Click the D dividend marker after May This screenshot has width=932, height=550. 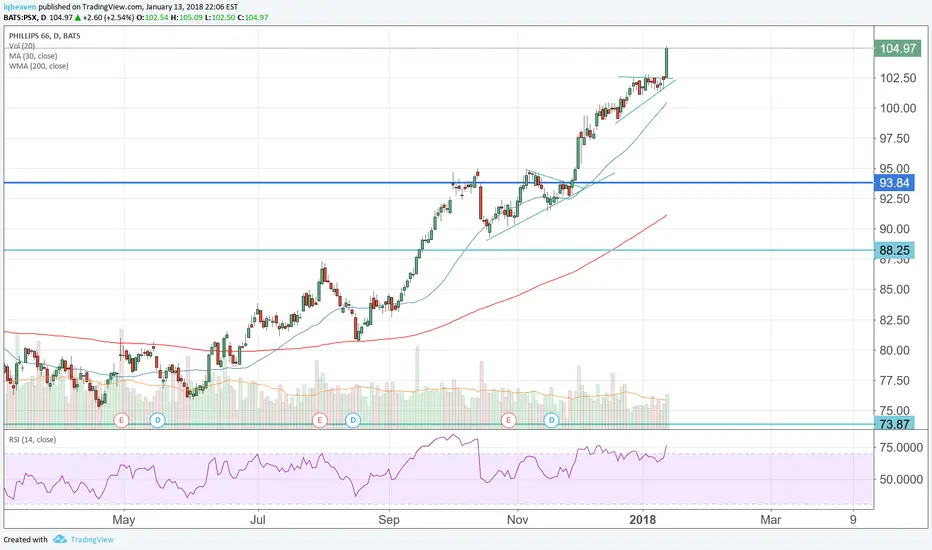click(x=158, y=420)
